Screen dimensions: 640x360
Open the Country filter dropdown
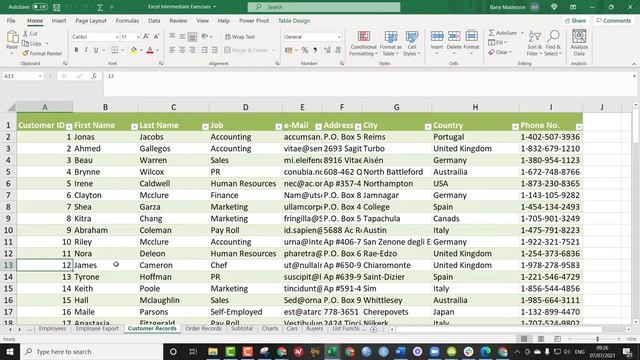point(515,127)
